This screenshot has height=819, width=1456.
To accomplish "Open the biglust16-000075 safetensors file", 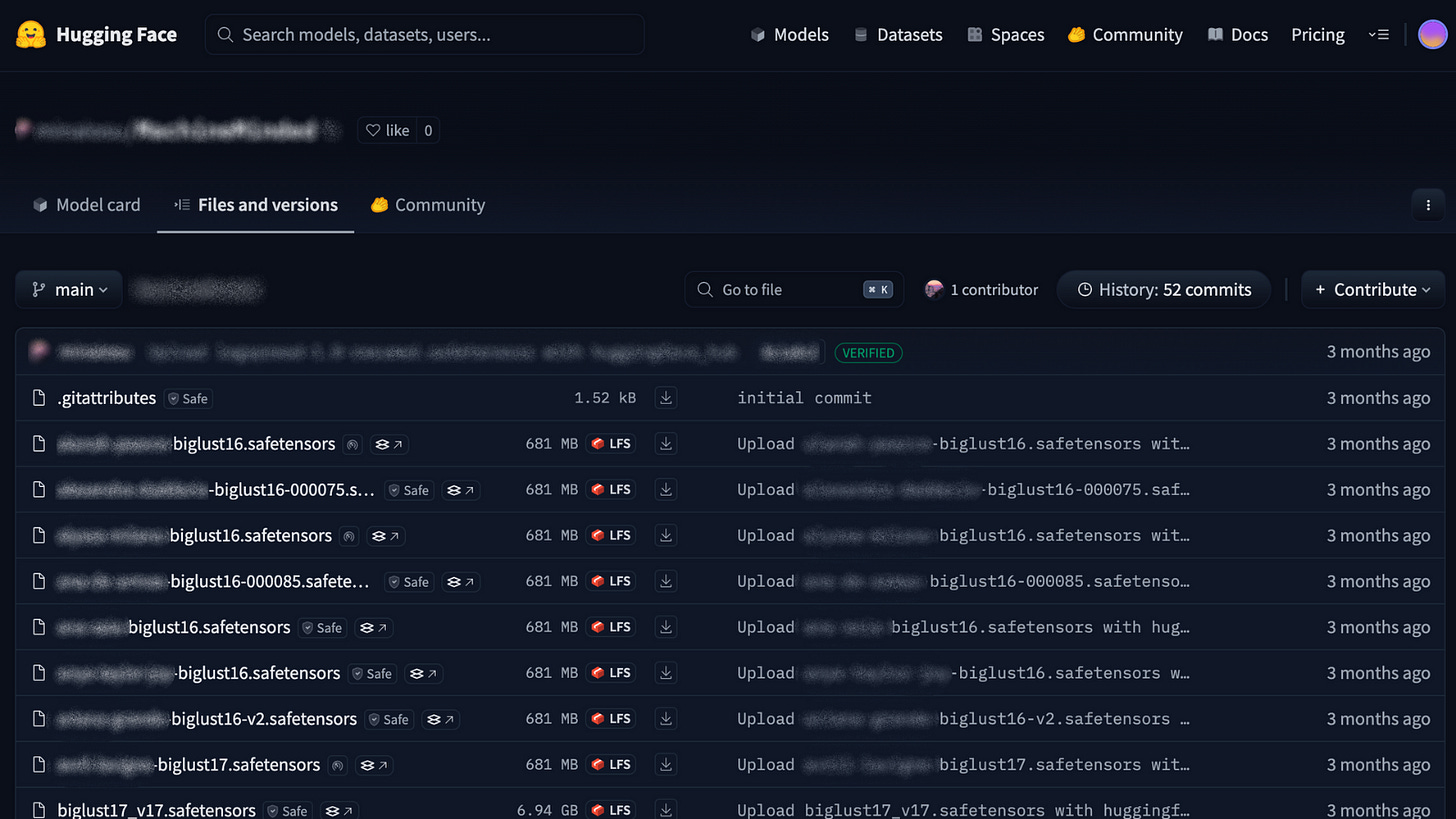I will [215, 490].
